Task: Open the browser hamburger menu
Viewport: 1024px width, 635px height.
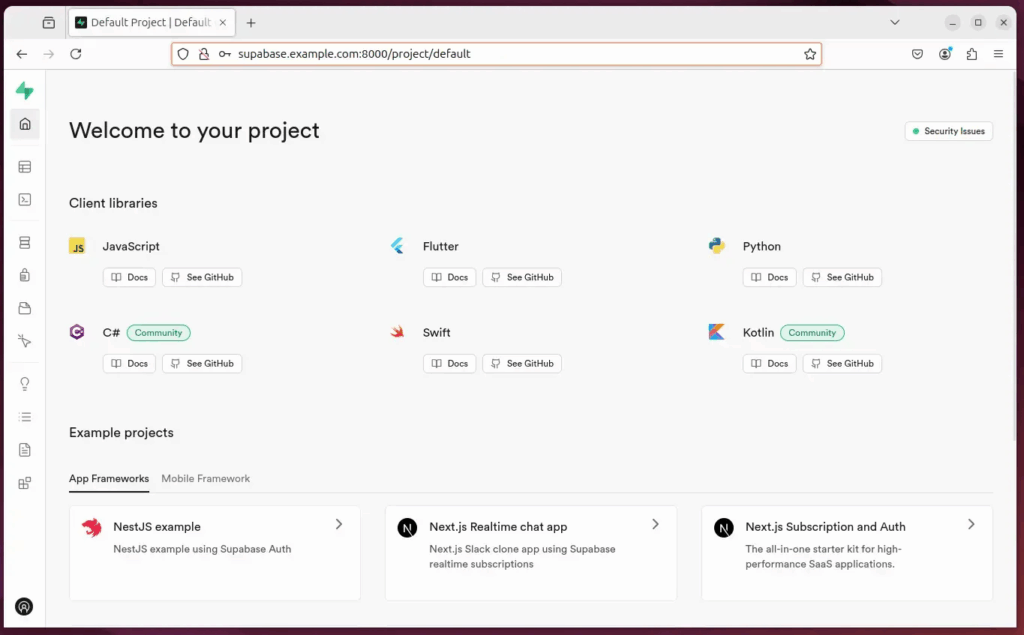Action: click(x=999, y=54)
